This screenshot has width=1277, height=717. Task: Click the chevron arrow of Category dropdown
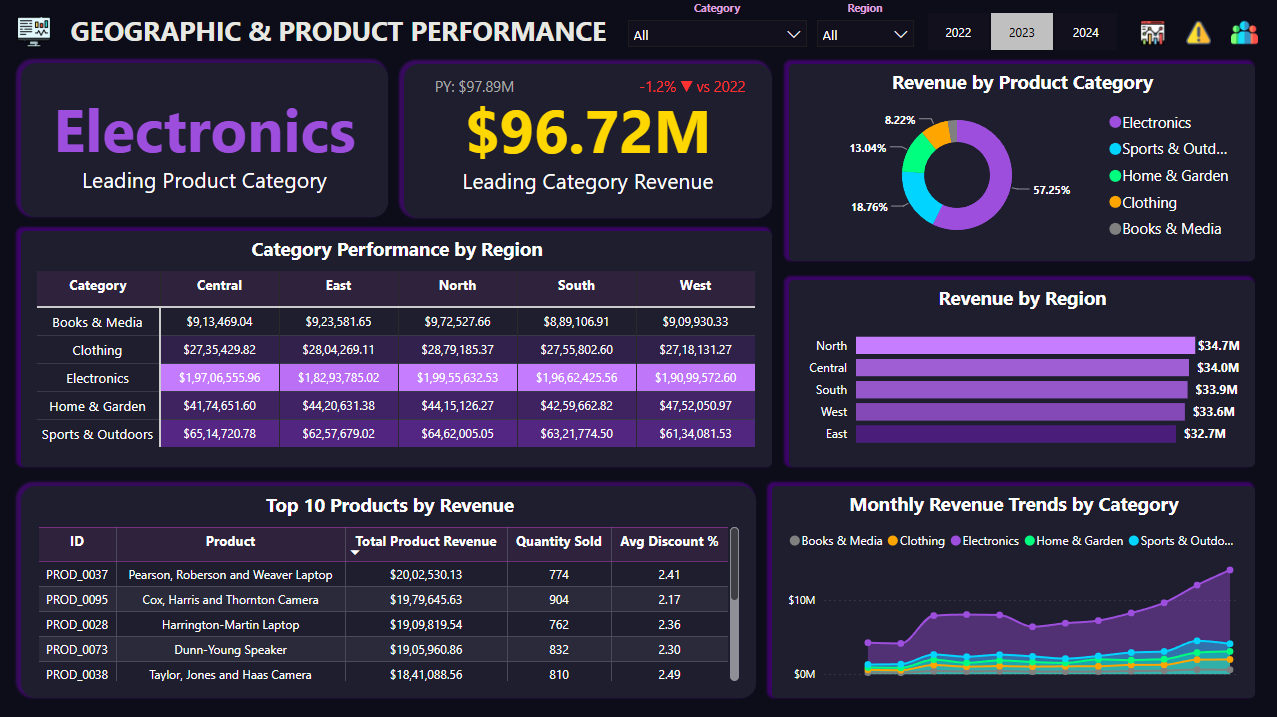(794, 35)
